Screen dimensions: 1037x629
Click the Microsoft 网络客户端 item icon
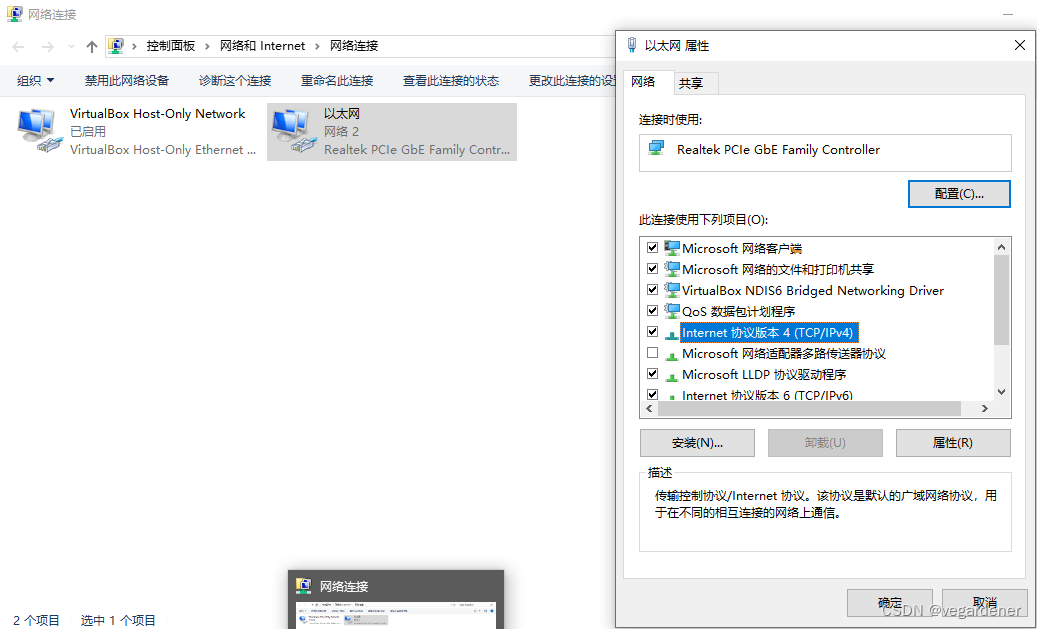point(672,248)
